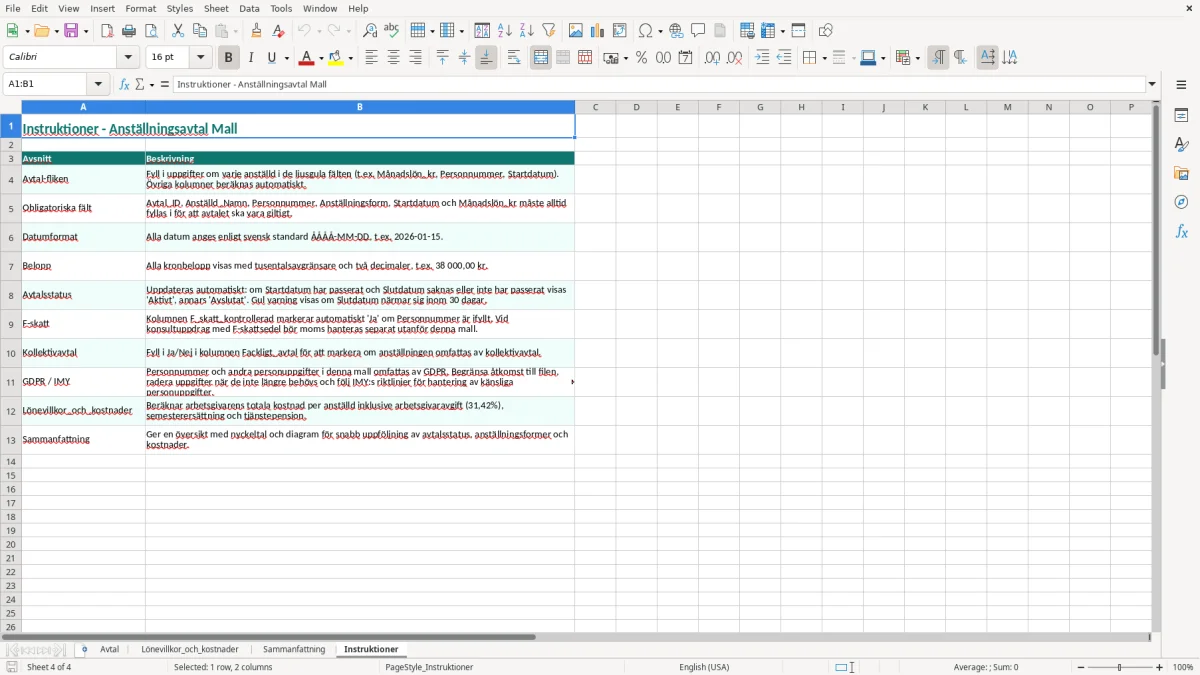The width and height of the screenshot is (1200, 675).
Task: Click the Clear Direct Formatting icon
Action: (x=279, y=31)
